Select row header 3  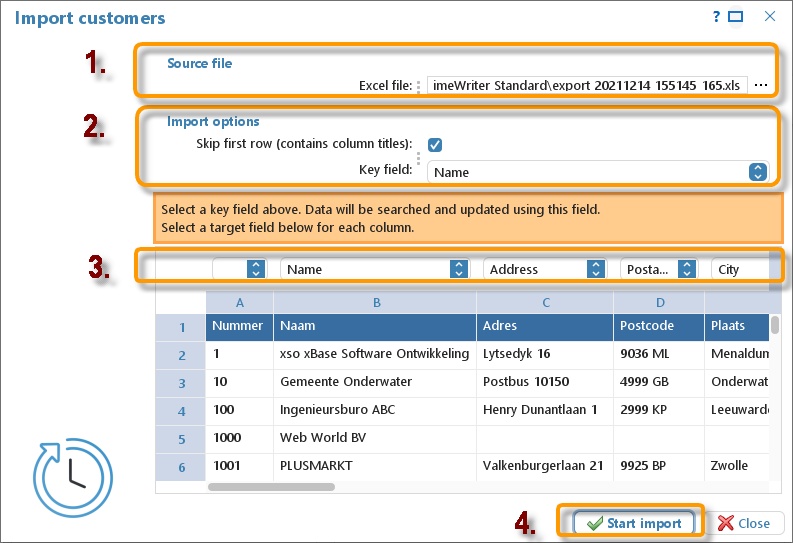181,383
